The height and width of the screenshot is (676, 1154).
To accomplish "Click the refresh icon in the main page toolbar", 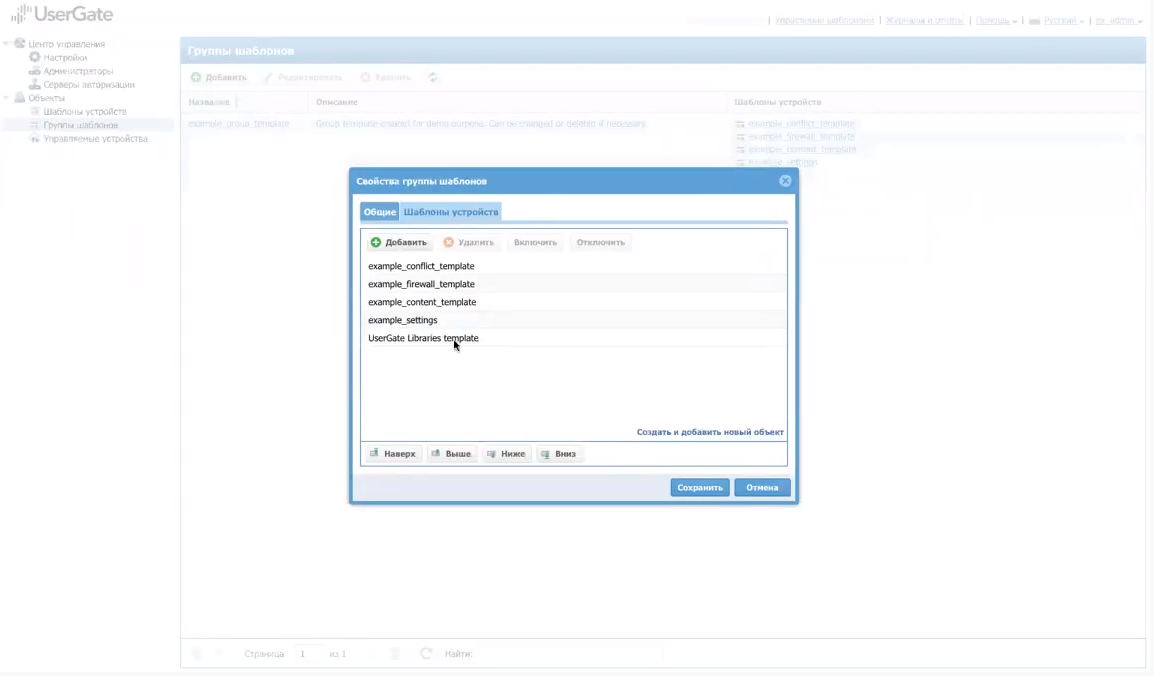I will point(433,77).
